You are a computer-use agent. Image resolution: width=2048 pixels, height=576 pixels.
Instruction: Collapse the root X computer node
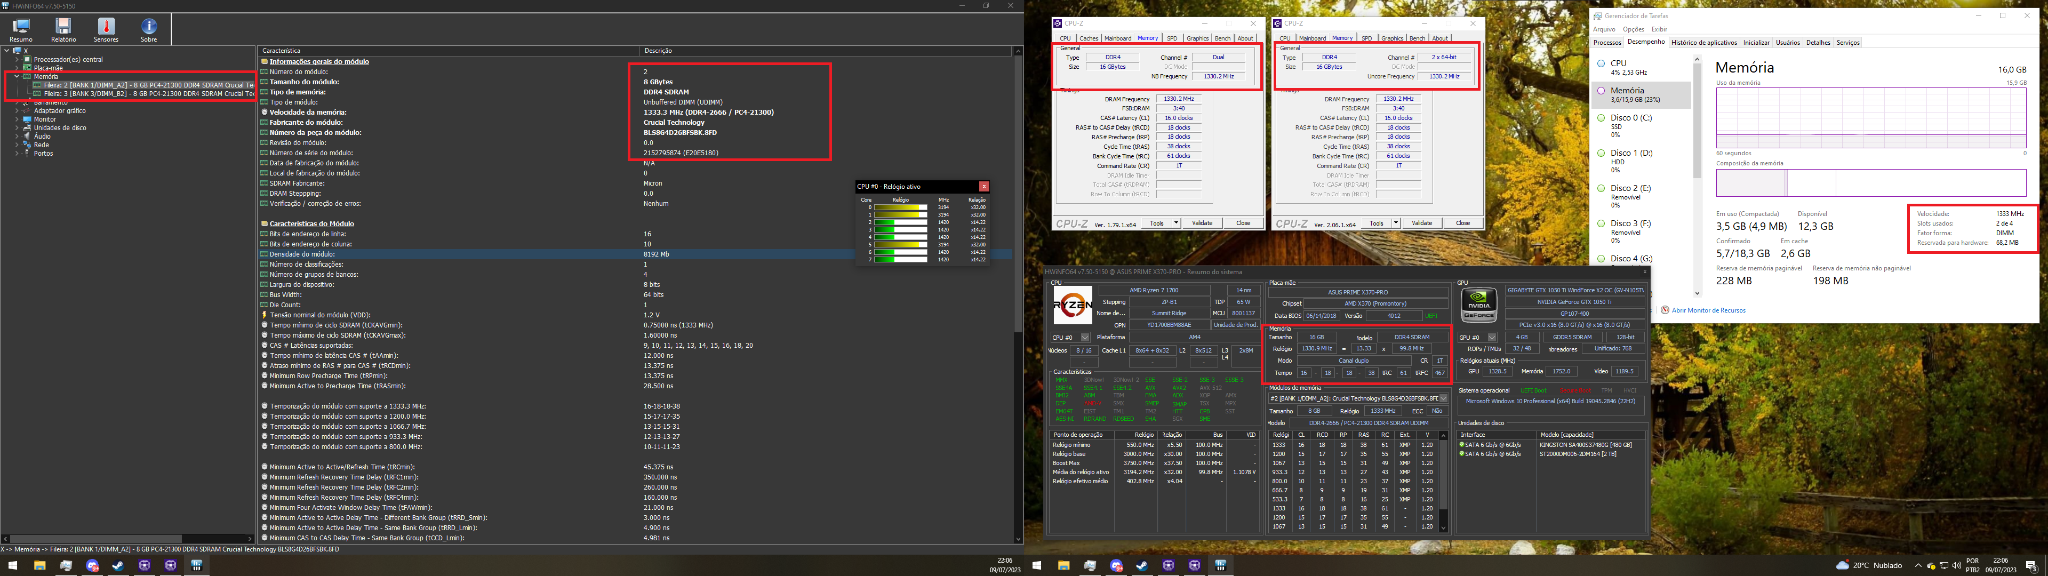click(x=8, y=50)
